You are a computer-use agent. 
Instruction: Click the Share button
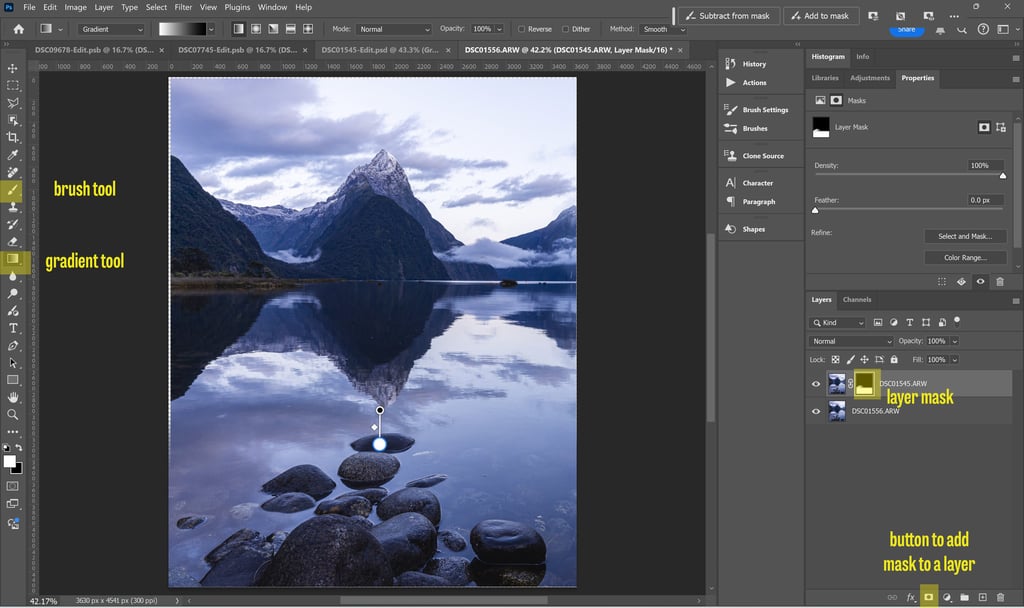(x=906, y=30)
